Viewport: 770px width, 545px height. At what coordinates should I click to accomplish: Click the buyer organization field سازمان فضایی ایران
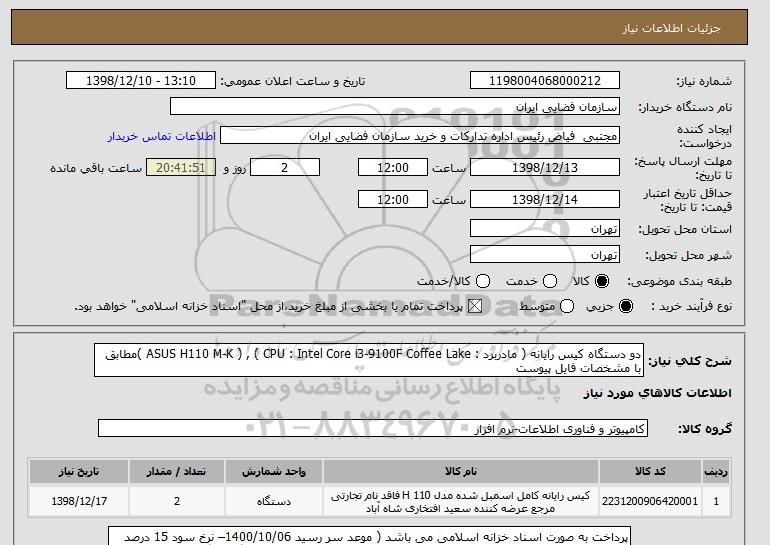click(395, 107)
